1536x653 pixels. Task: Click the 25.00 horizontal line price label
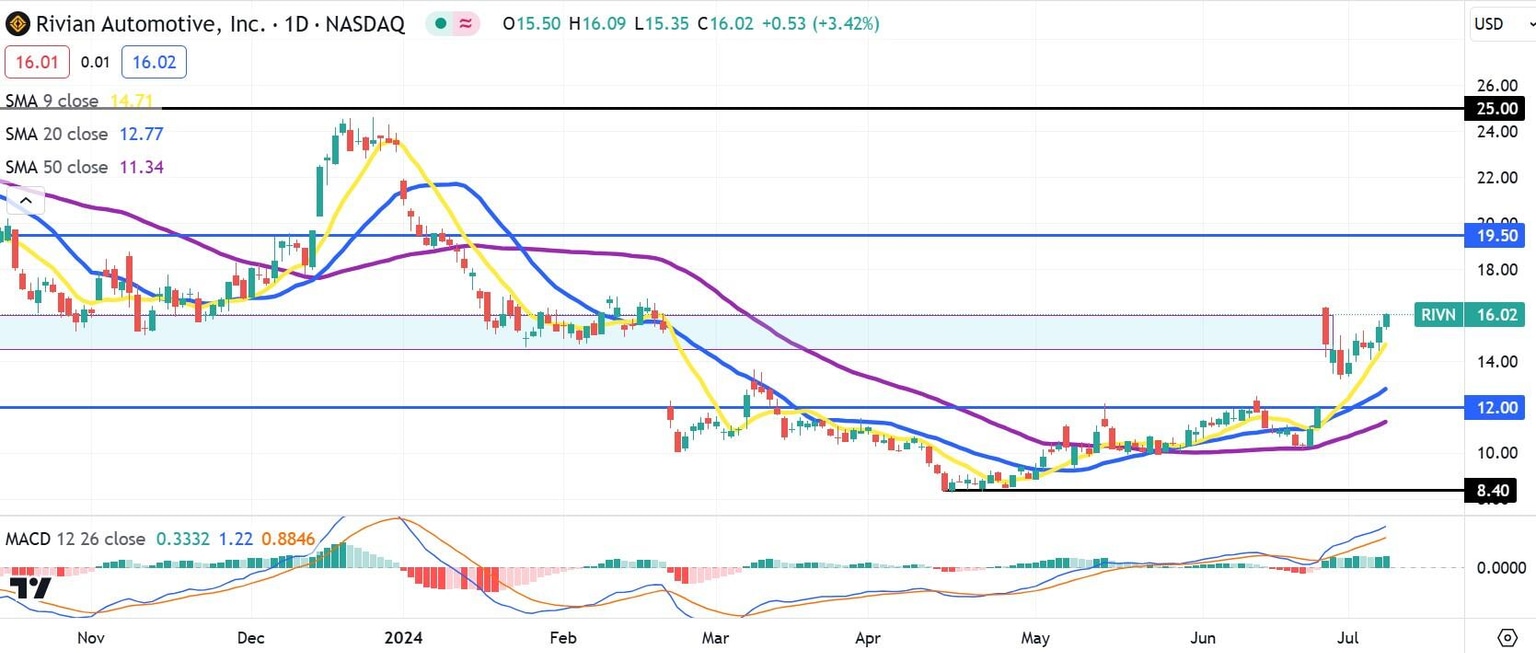coord(1495,108)
